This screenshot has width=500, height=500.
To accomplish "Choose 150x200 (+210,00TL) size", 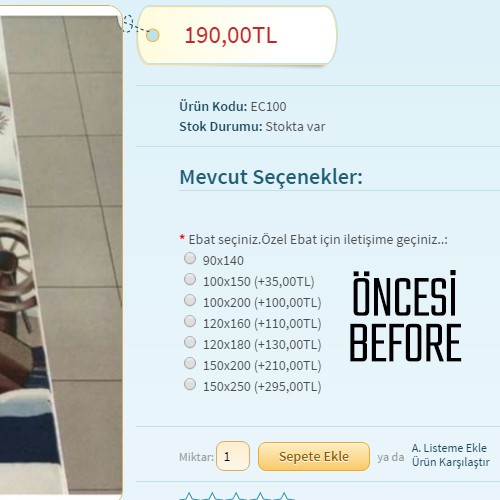I will point(190,363).
